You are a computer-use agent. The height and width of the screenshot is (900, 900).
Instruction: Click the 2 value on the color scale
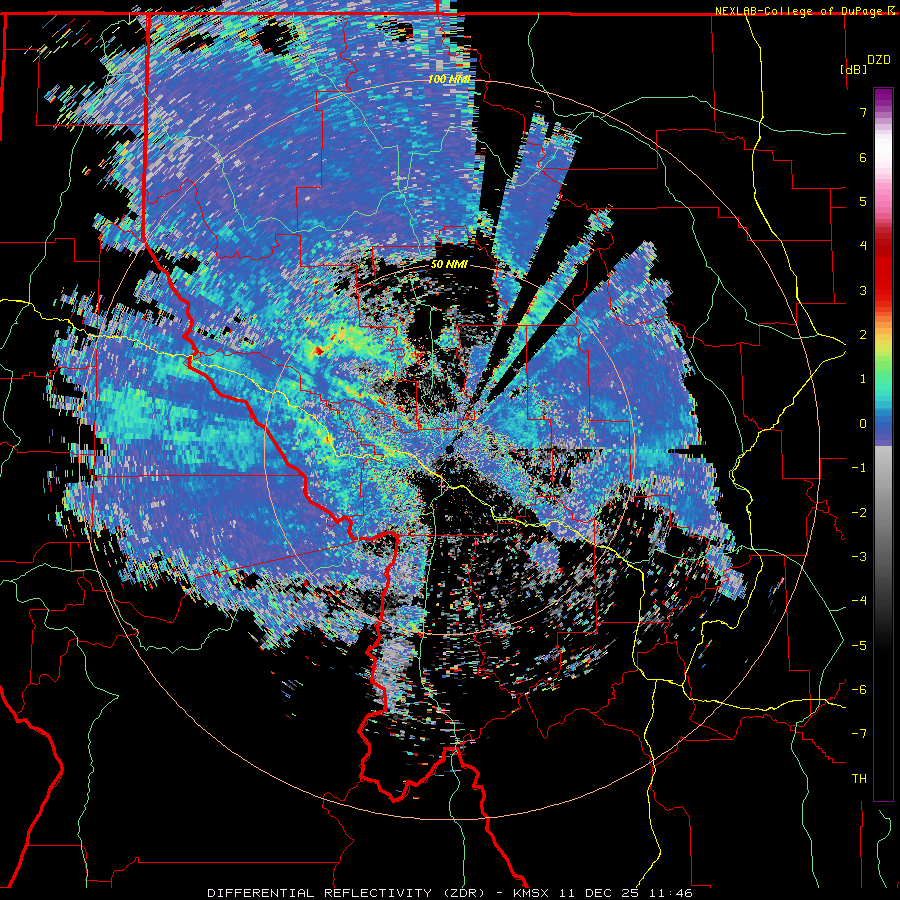tap(863, 335)
